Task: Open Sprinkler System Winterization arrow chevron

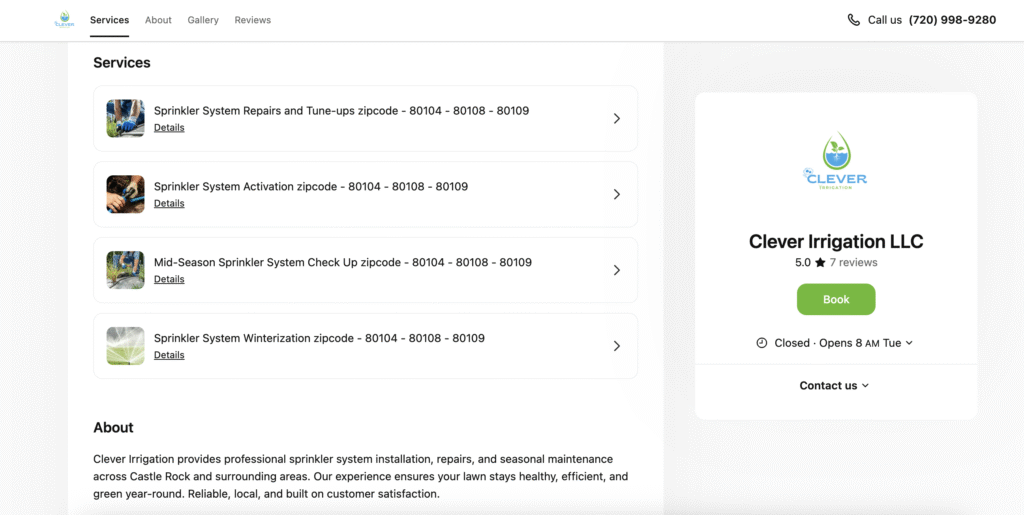Action: tap(617, 346)
